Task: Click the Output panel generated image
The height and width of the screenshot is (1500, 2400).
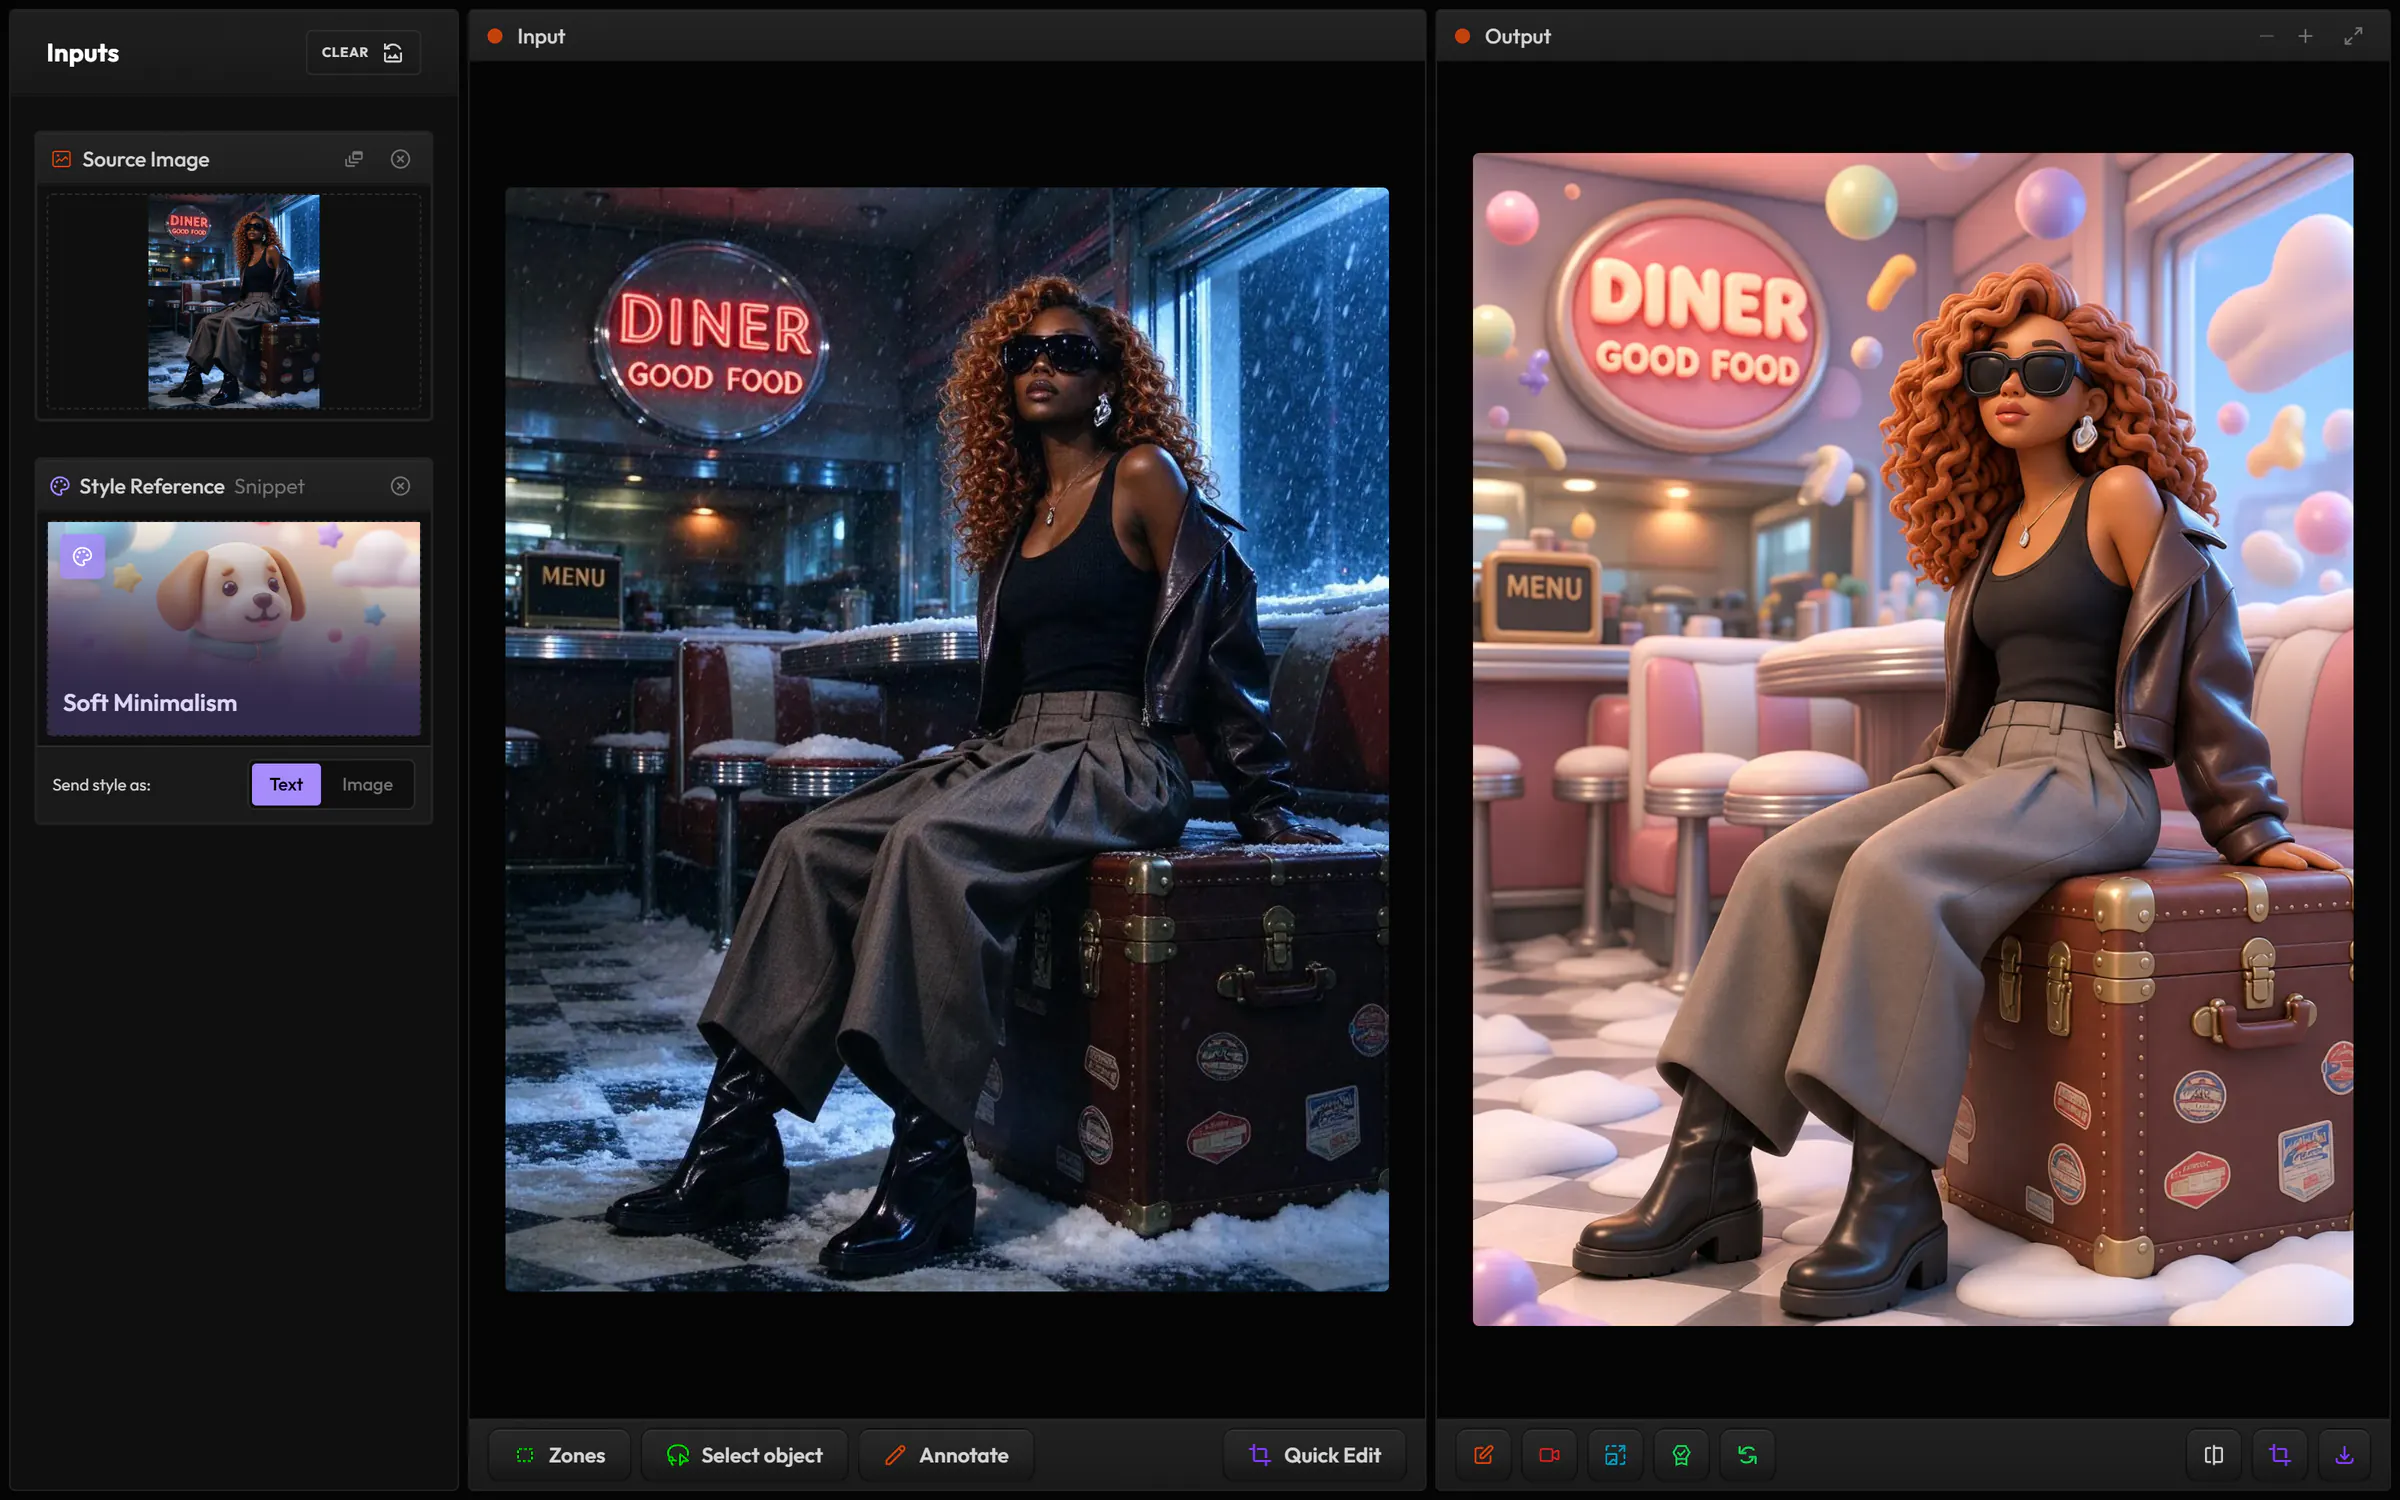Action: pos(1912,739)
